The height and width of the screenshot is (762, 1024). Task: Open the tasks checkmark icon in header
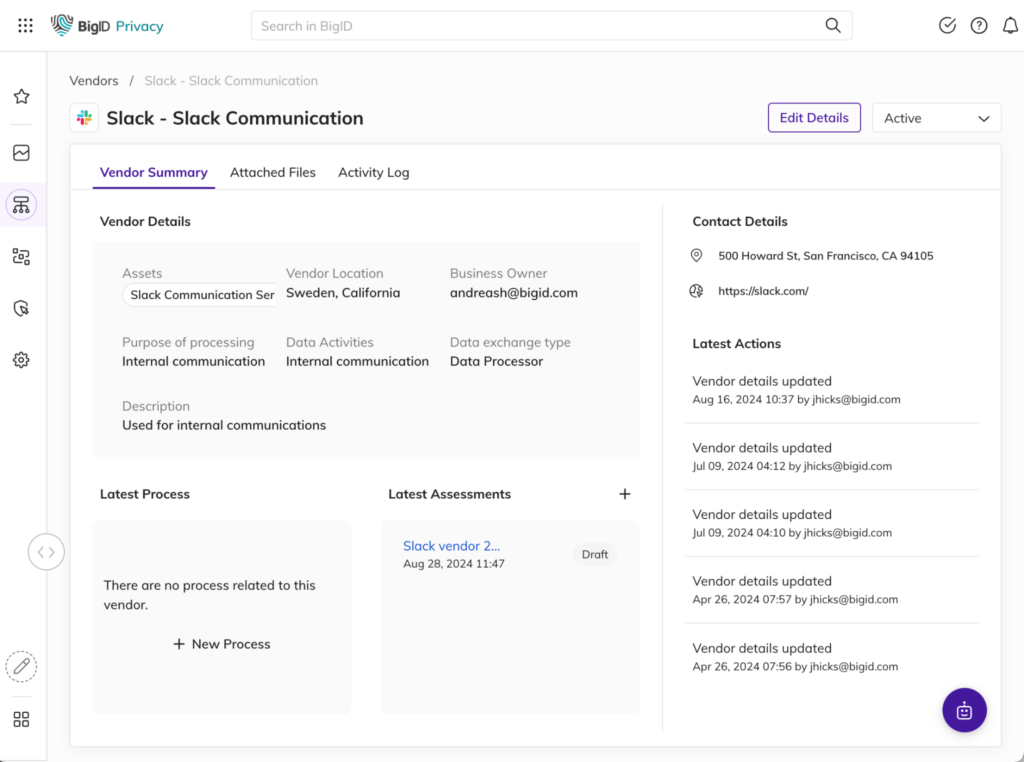(x=947, y=26)
